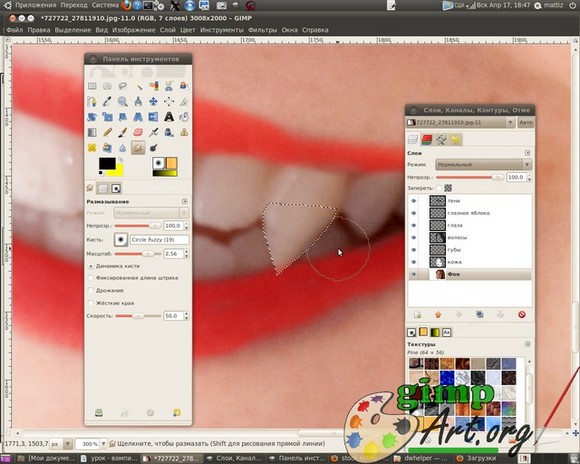This screenshot has height=464, width=580.
Task: Select the Fuzzy Select wand tool
Action: coord(138,86)
